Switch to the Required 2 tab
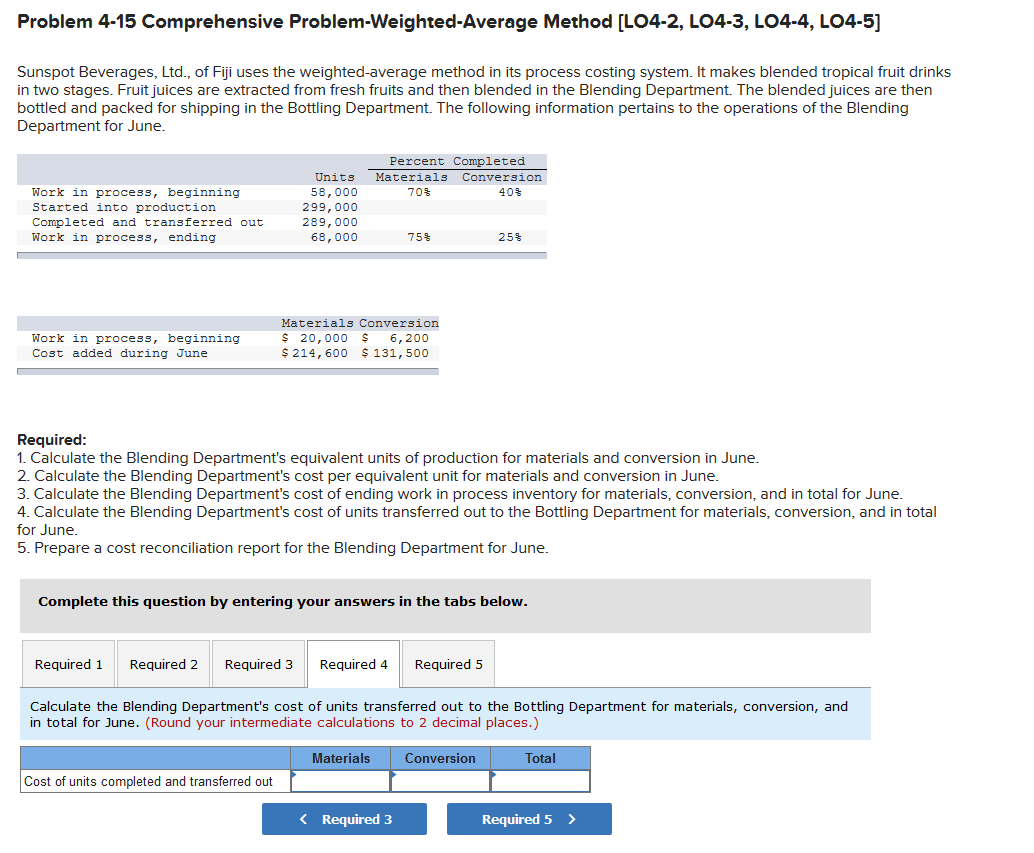Viewport: 1034px width, 853px height. [163, 663]
